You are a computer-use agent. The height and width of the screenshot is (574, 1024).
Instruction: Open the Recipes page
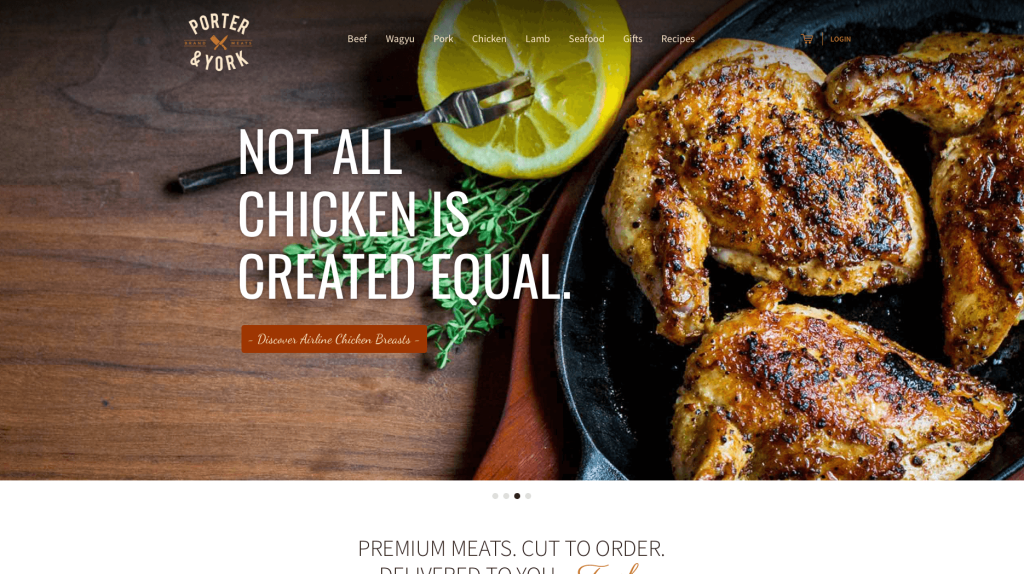click(x=678, y=39)
